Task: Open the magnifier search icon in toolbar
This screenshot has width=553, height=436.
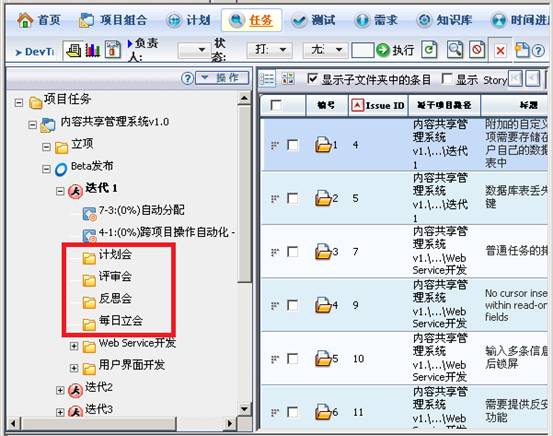Action: [x=455, y=50]
